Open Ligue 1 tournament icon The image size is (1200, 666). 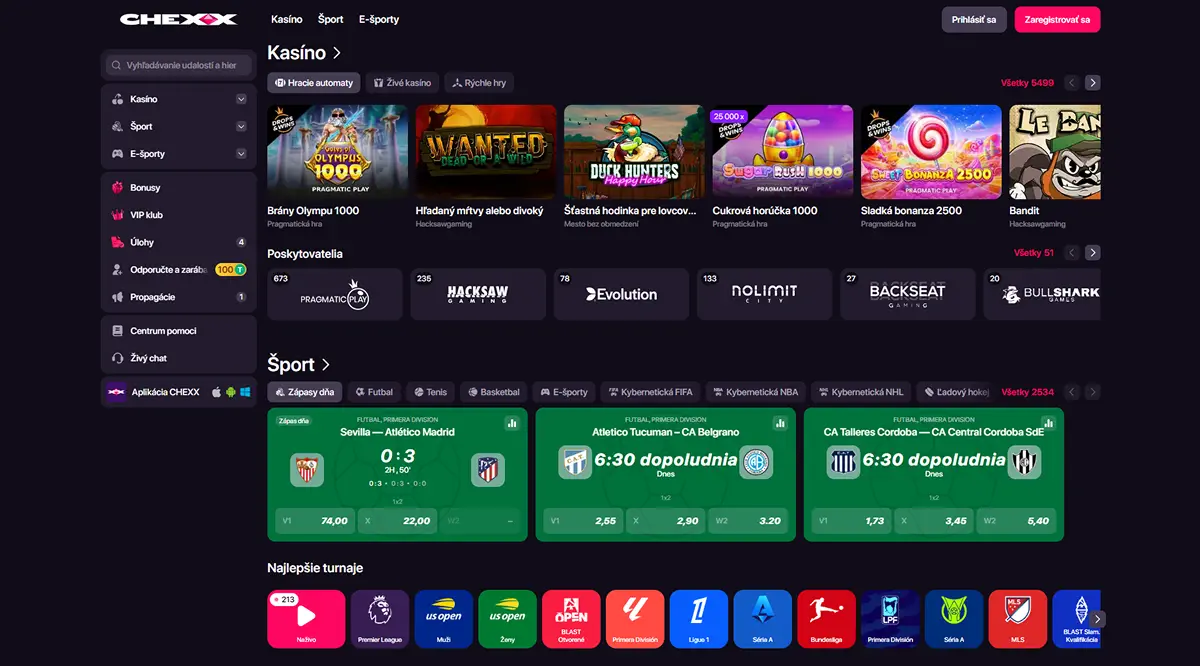[x=698, y=619]
